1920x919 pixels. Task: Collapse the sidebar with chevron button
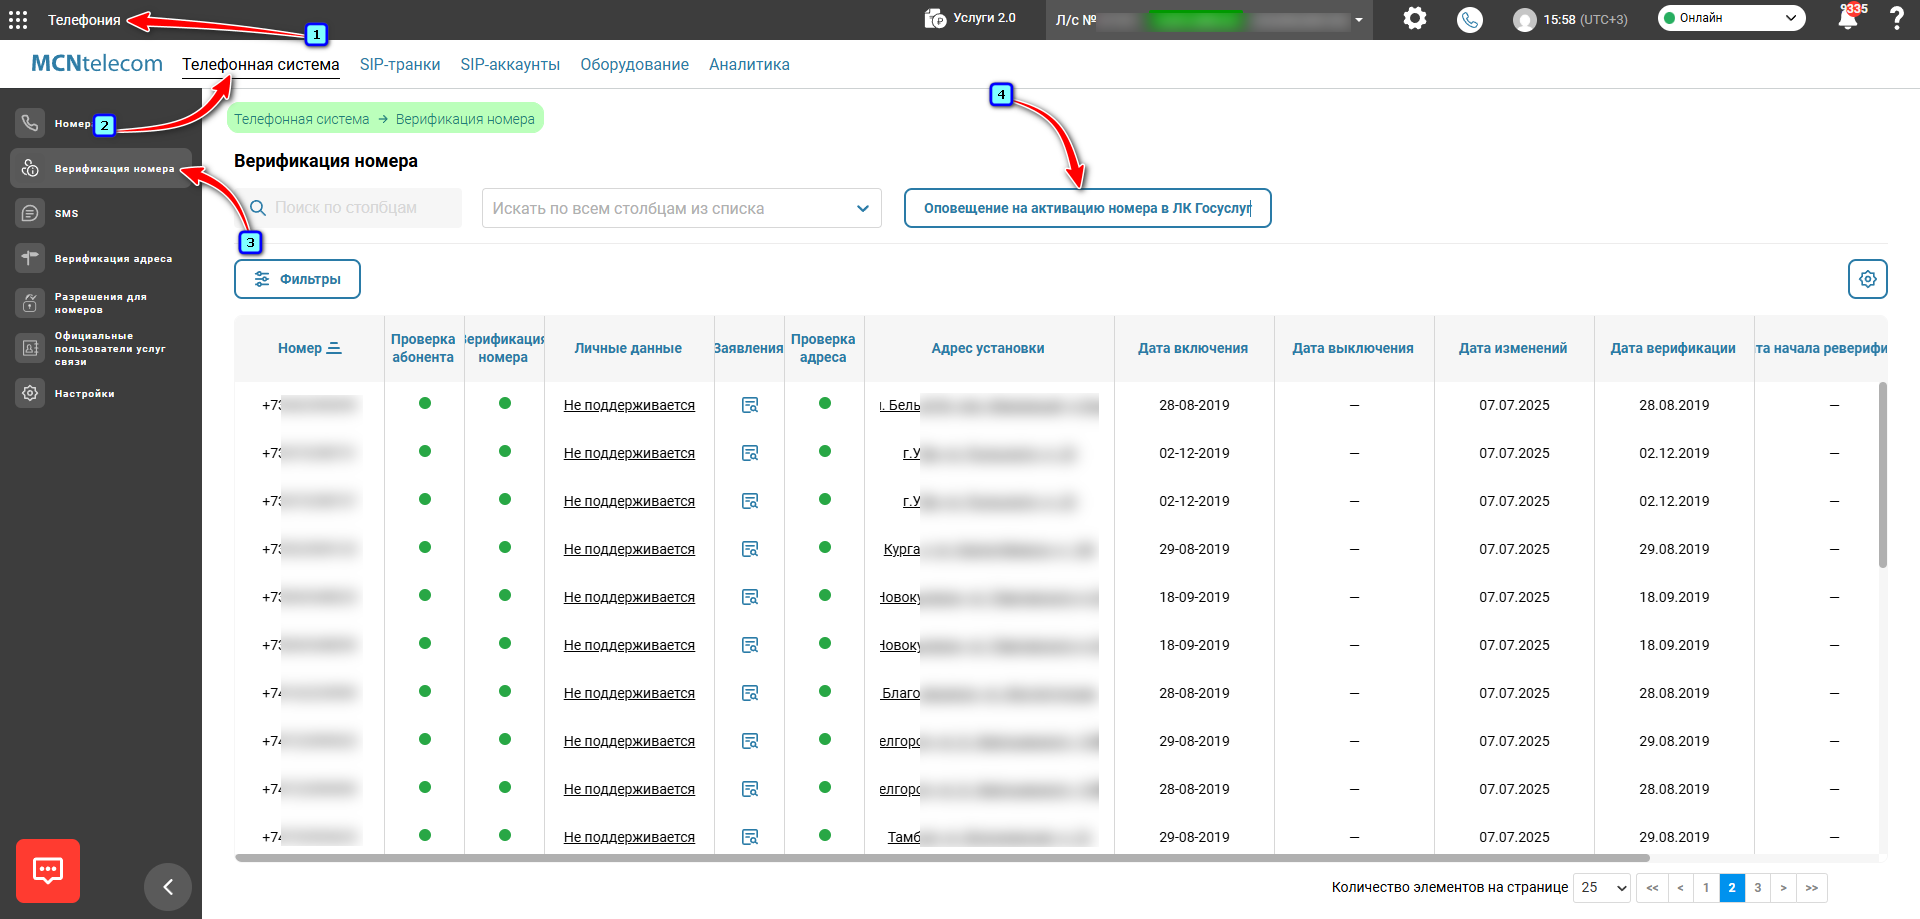click(168, 887)
